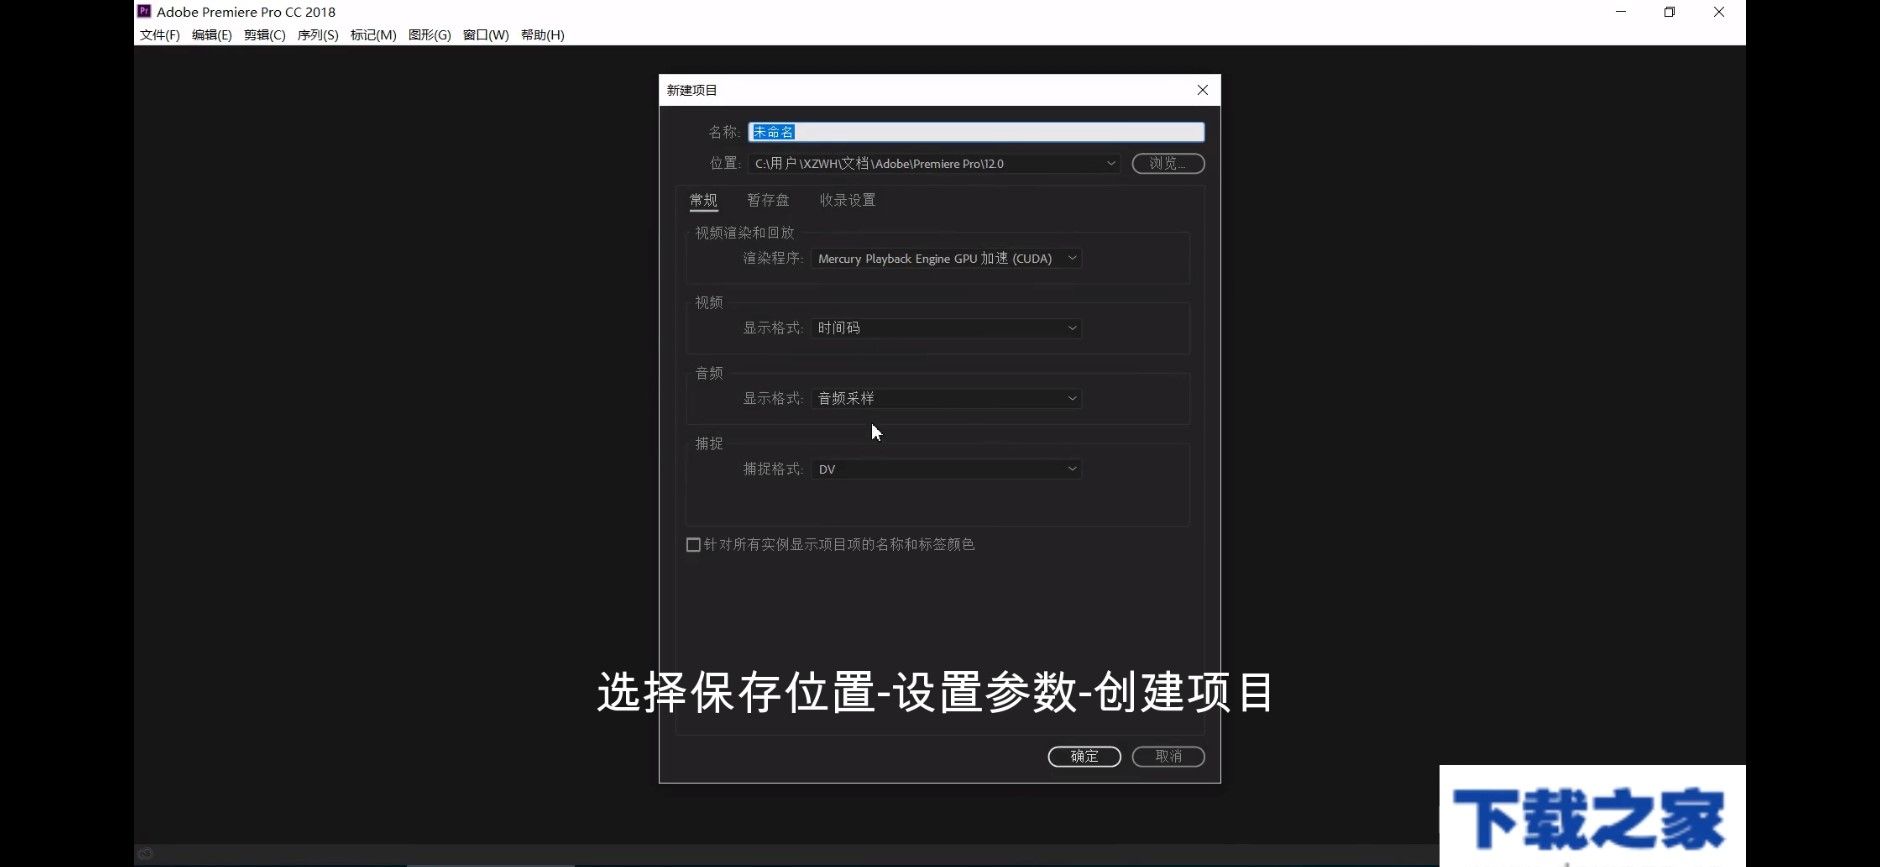Open the 标记(M) menu

coord(373,35)
